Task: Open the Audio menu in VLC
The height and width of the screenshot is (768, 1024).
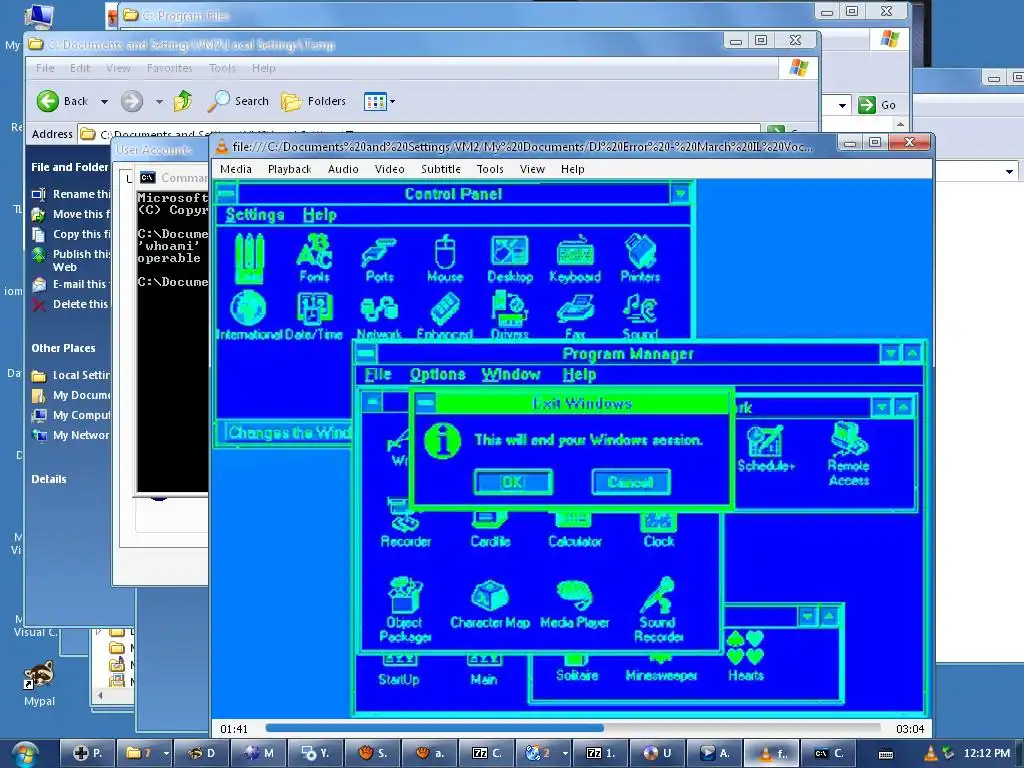Action: pos(343,169)
